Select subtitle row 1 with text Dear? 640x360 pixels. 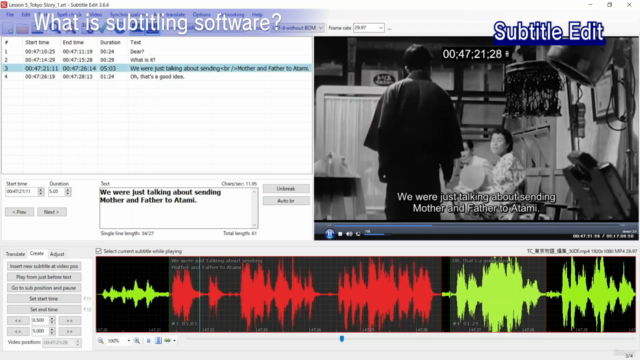tap(157, 51)
